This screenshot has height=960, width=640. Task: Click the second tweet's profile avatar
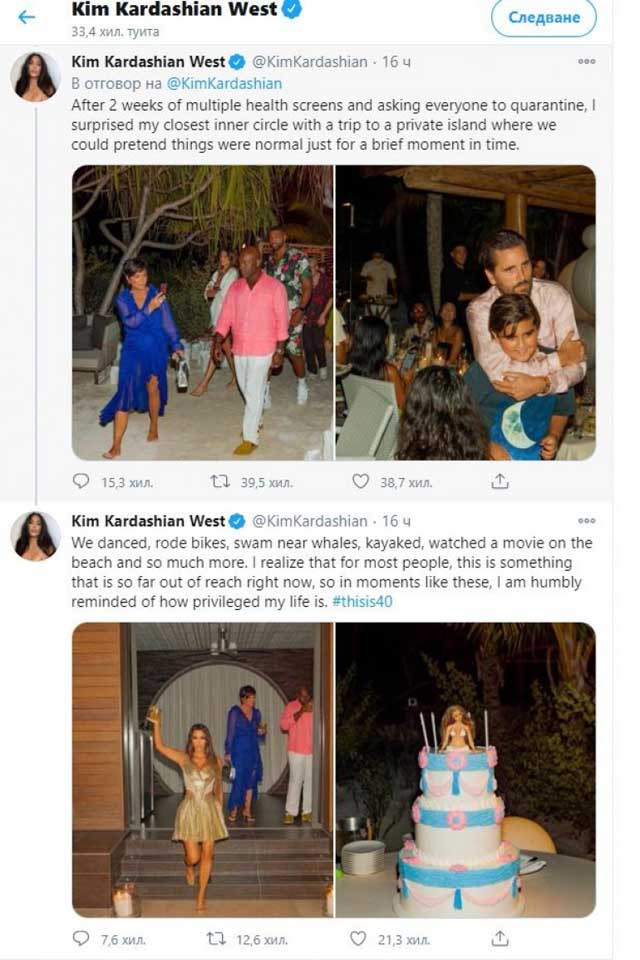[x=35, y=536]
